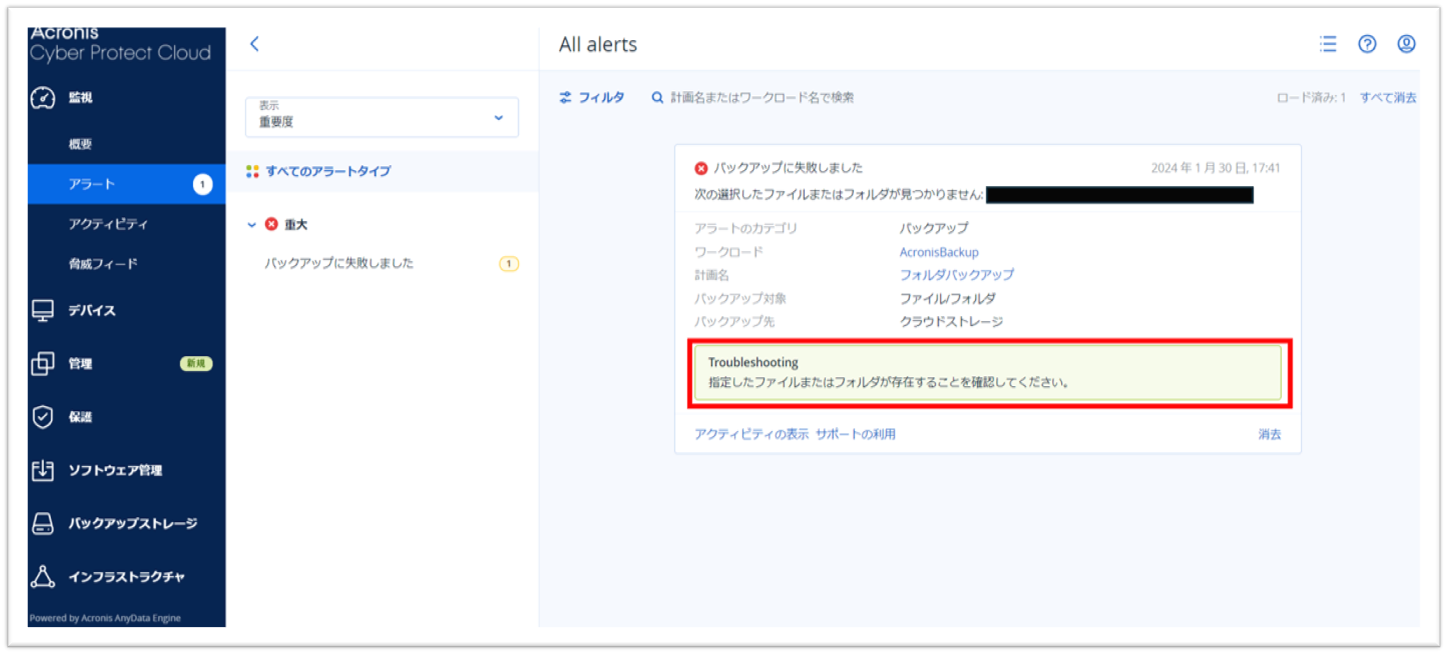Image resolution: width=1447 pixels, height=654 pixels.
Task: Open the user account profile icon
Action: tap(1406, 44)
